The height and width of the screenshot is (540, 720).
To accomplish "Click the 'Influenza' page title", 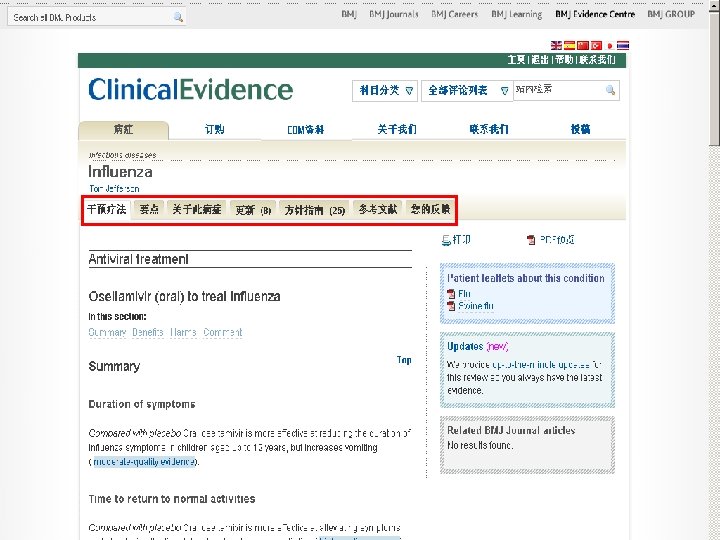I will 120,172.
